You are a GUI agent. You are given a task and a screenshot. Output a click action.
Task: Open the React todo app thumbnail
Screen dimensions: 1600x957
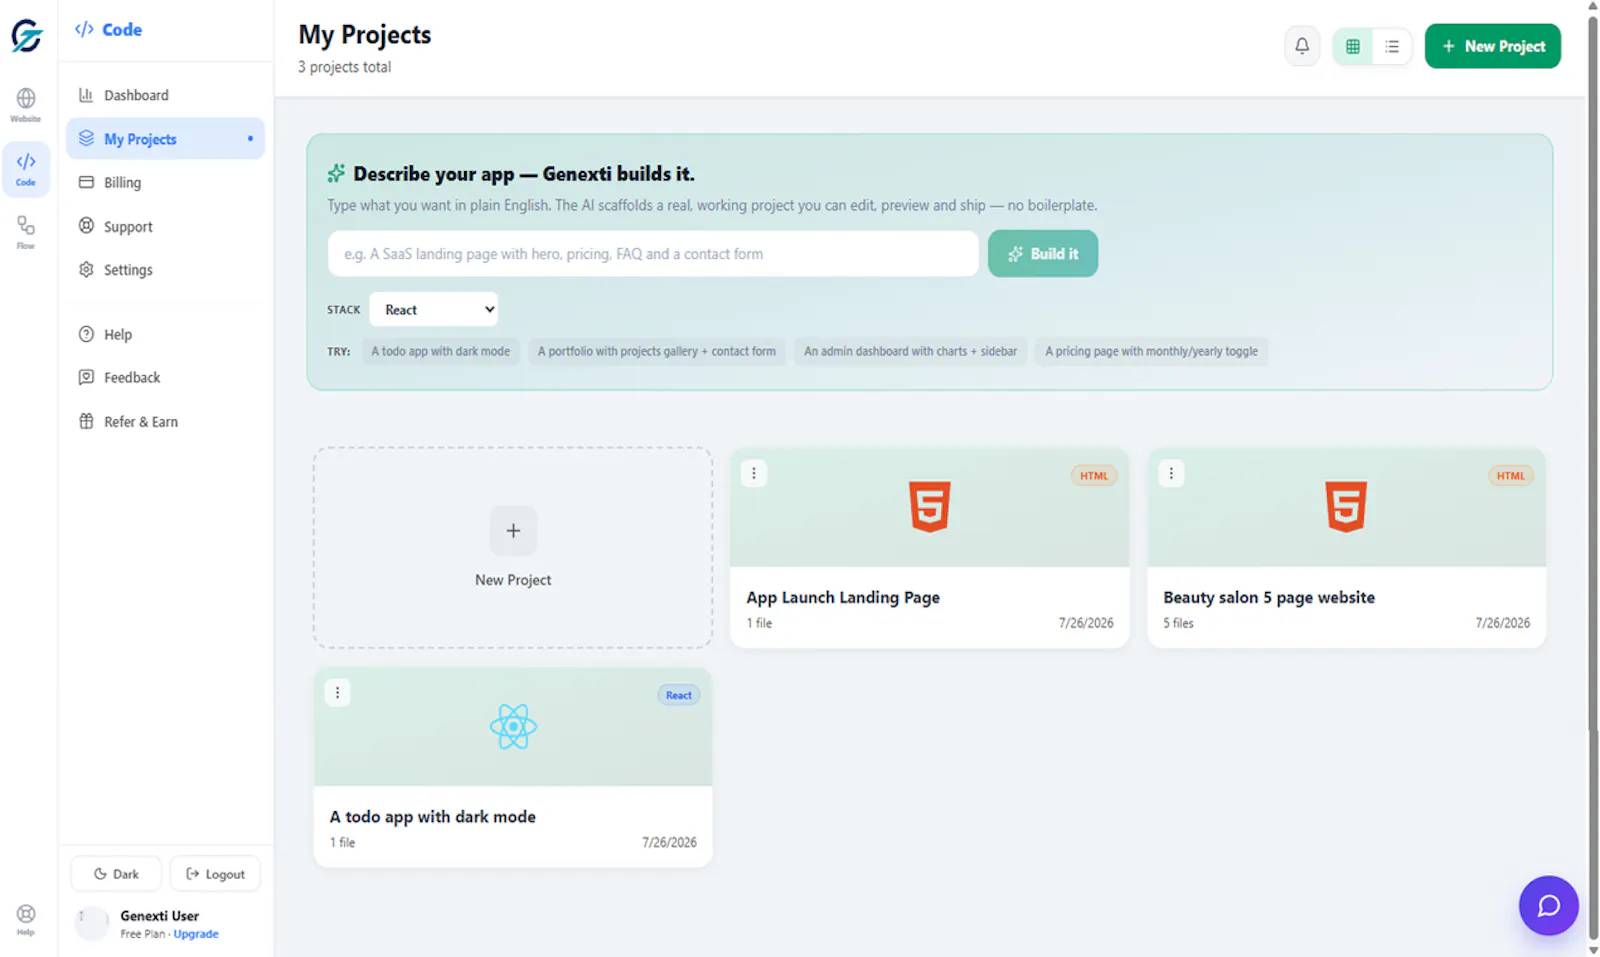click(x=513, y=726)
